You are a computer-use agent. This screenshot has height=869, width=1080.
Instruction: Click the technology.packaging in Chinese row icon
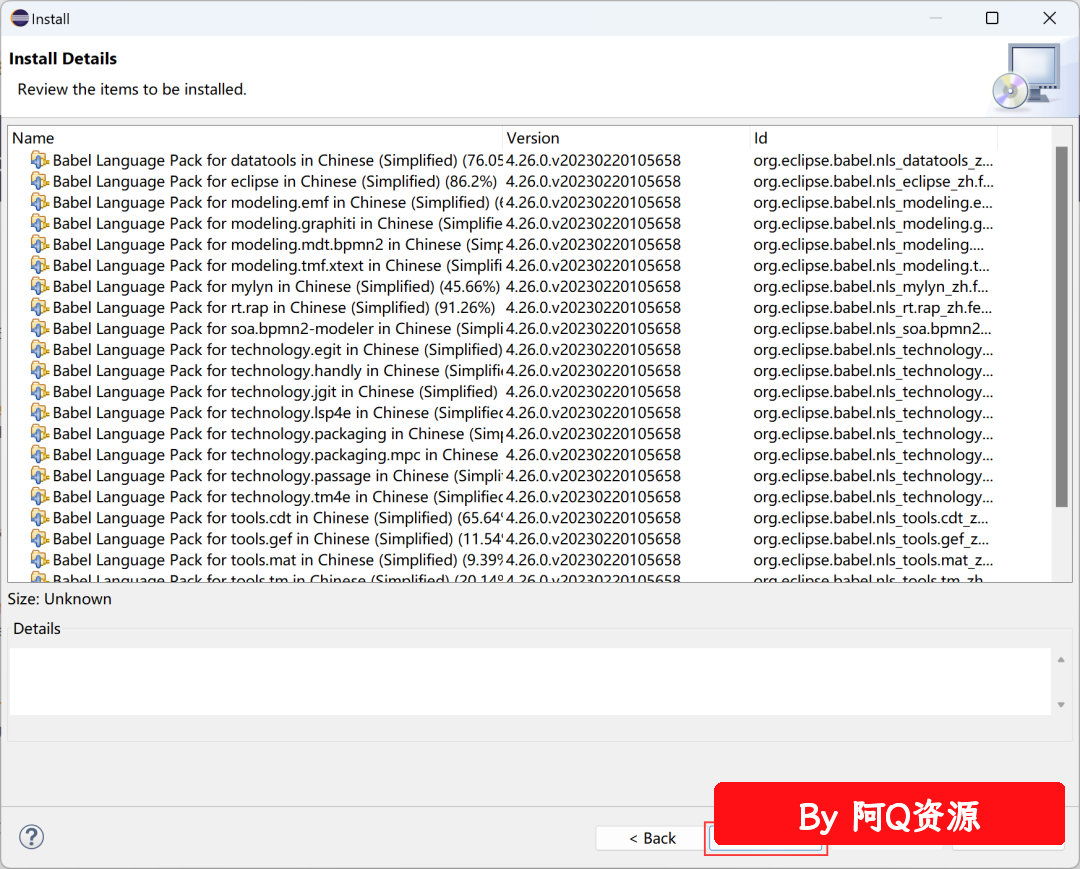coord(40,433)
